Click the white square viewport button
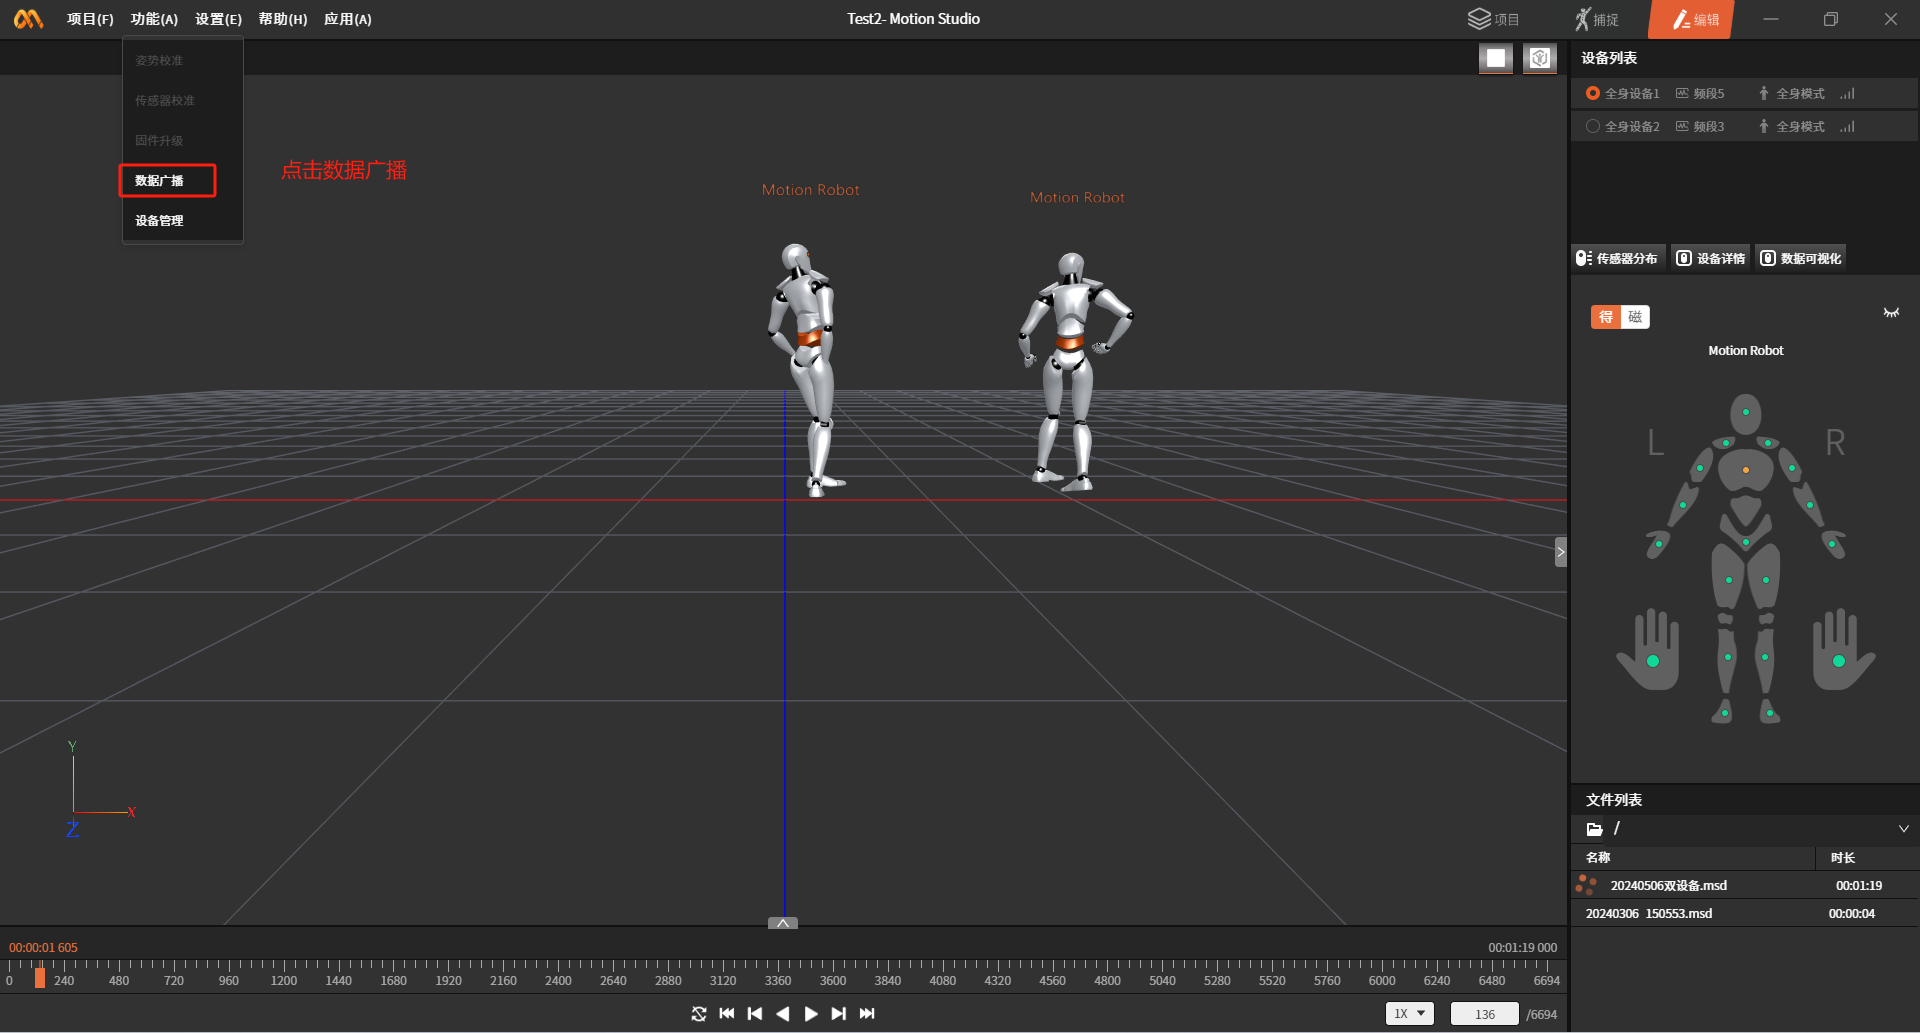The image size is (1920, 1033). (x=1495, y=59)
